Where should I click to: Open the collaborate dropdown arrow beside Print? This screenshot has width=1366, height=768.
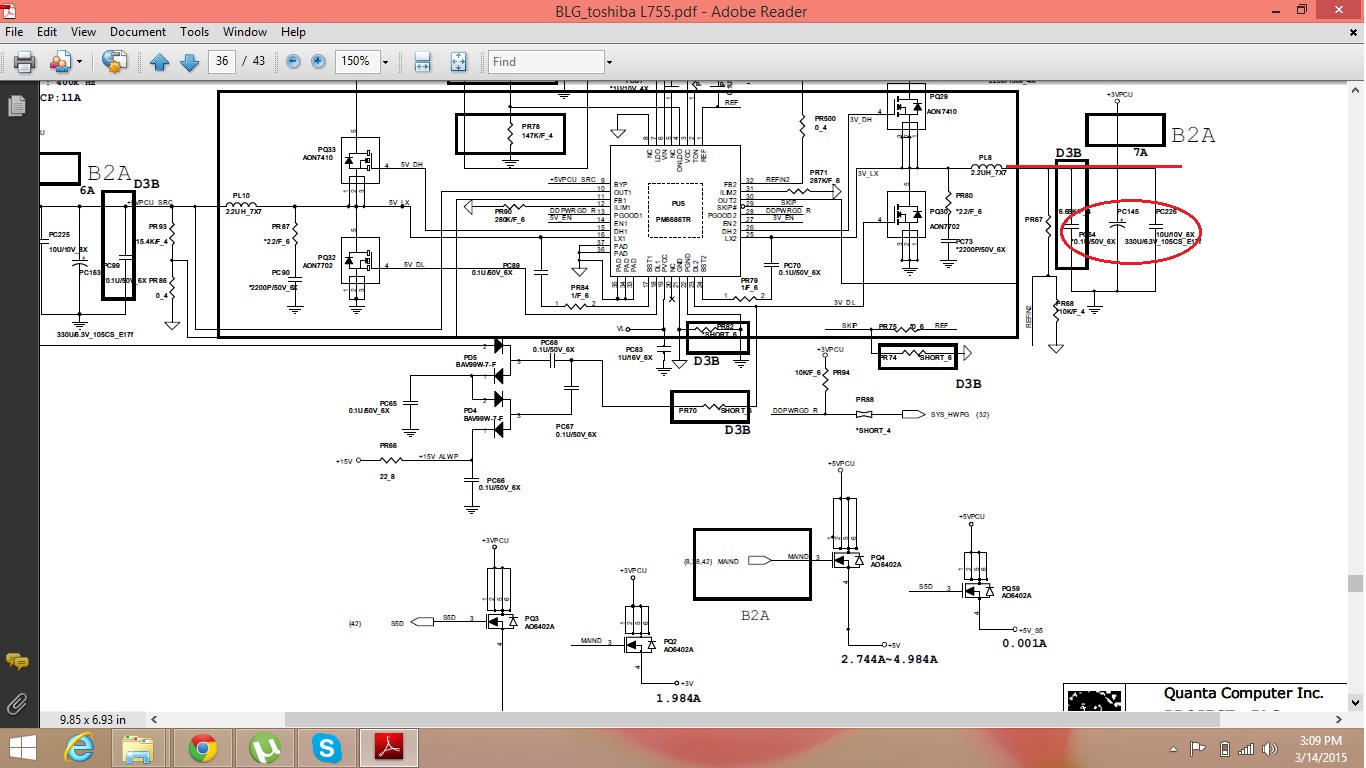79,62
